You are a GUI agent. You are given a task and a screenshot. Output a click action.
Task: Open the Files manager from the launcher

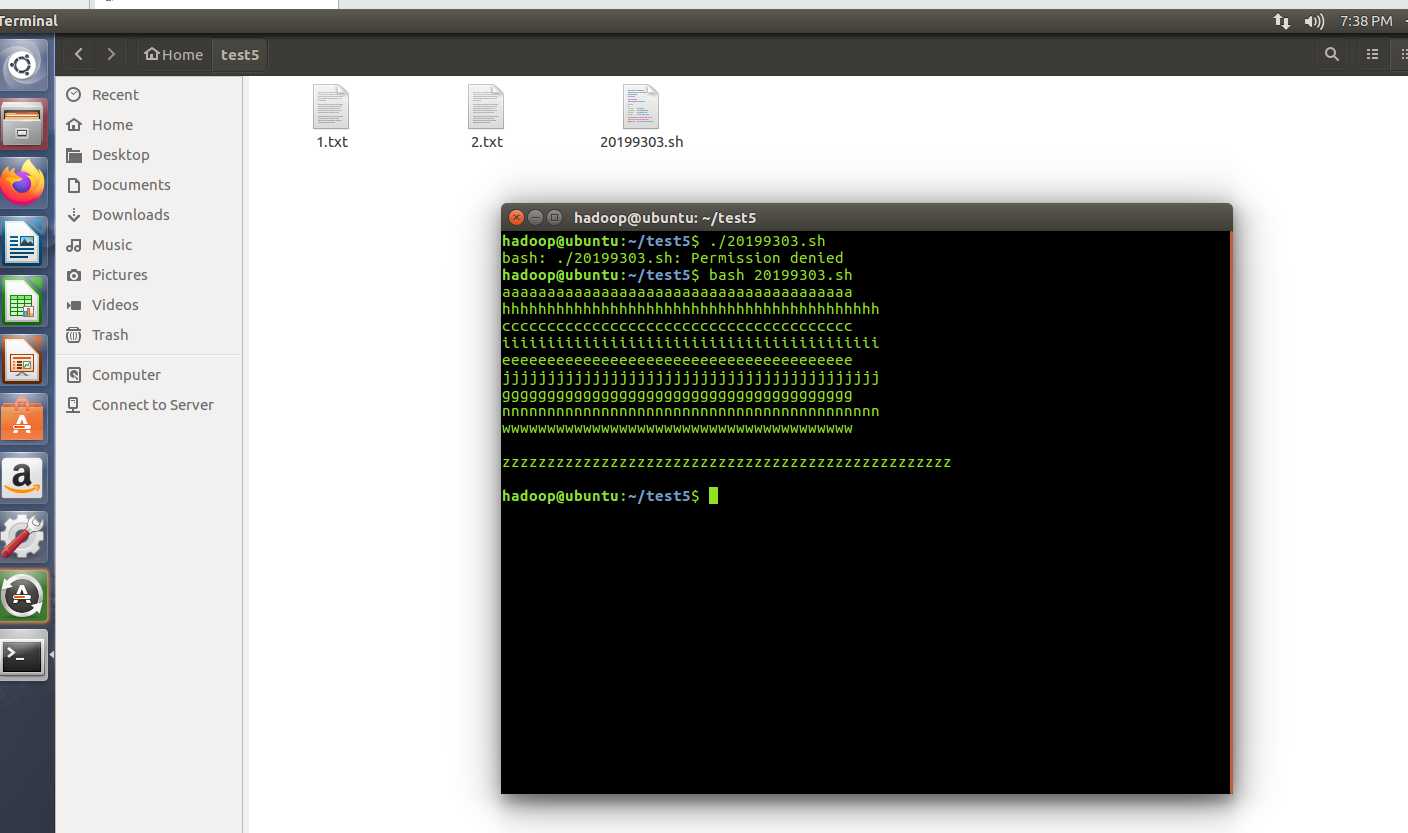(x=22, y=125)
